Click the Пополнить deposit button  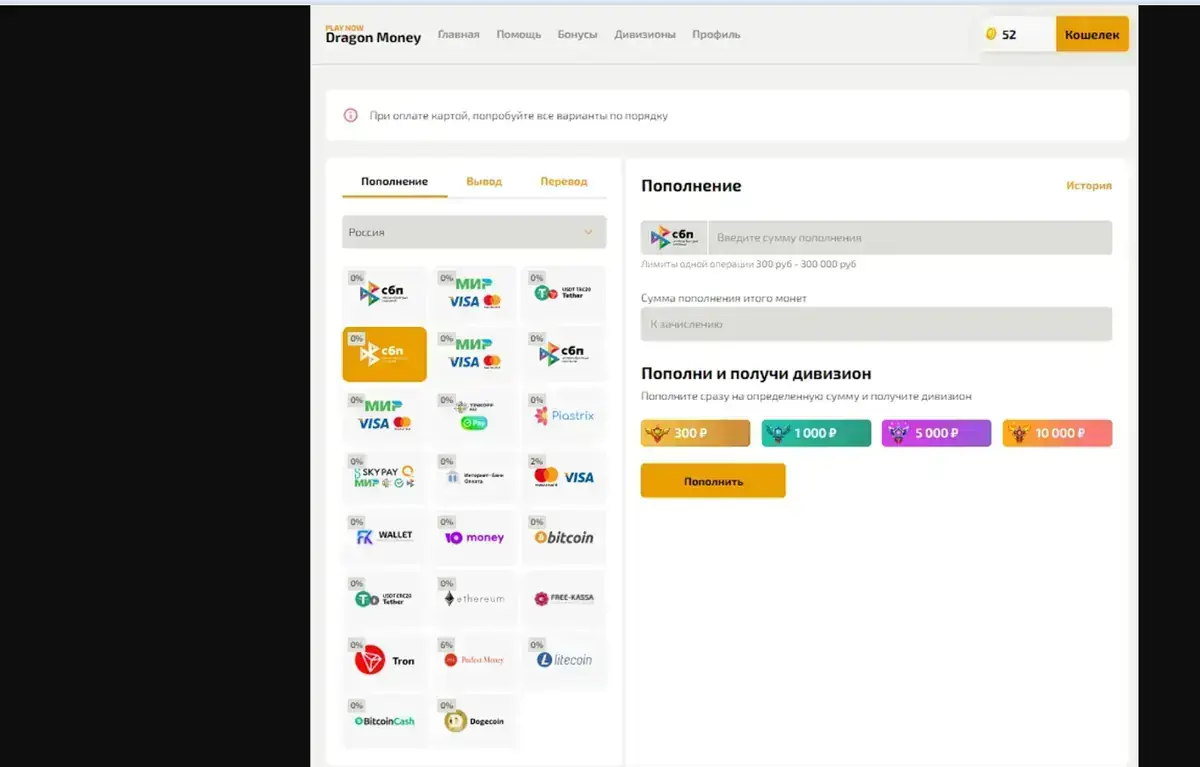[713, 481]
